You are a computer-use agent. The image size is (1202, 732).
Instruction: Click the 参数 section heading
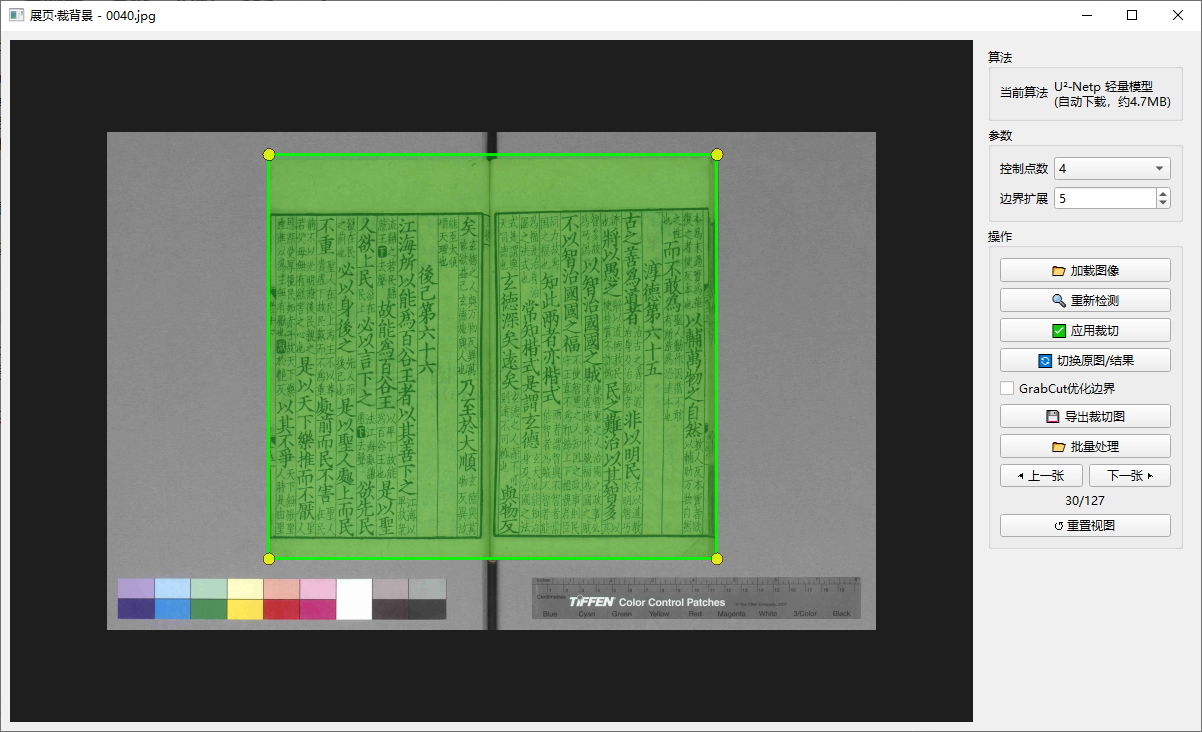point(1000,135)
